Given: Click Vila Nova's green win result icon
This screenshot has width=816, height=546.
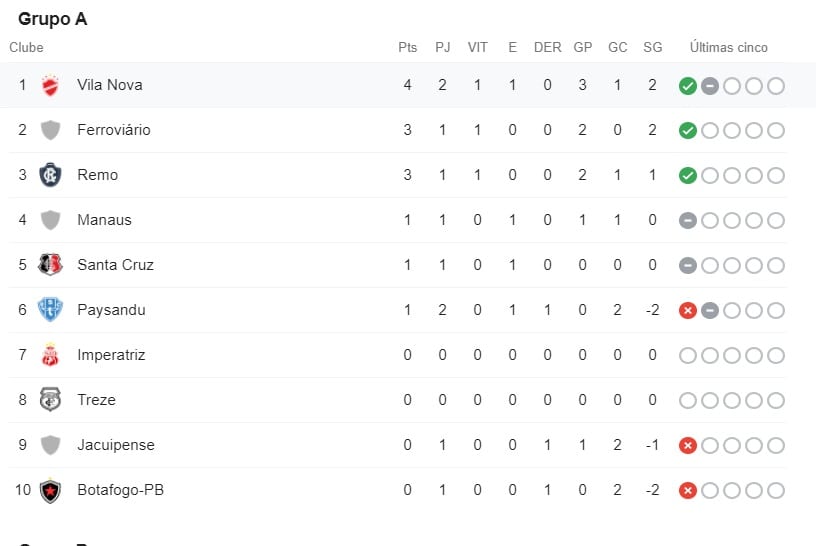Looking at the screenshot, I should point(687,86).
